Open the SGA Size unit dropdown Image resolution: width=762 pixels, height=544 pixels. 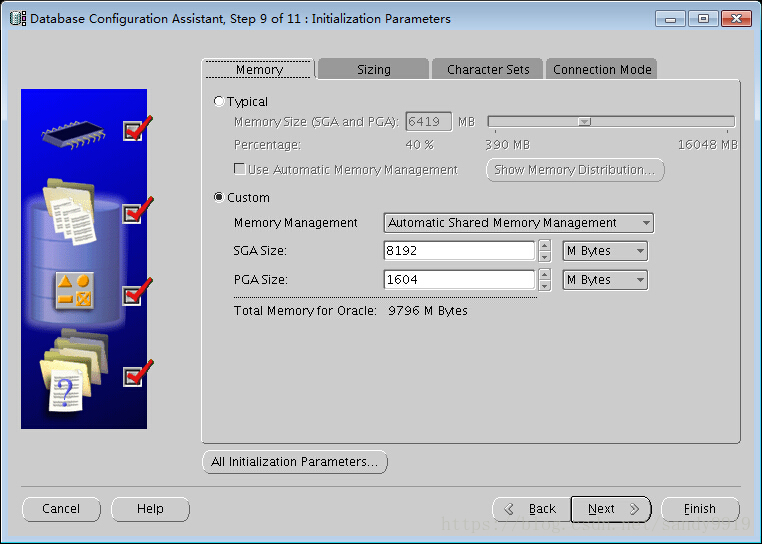pyautogui.click(x=605, y=251)
